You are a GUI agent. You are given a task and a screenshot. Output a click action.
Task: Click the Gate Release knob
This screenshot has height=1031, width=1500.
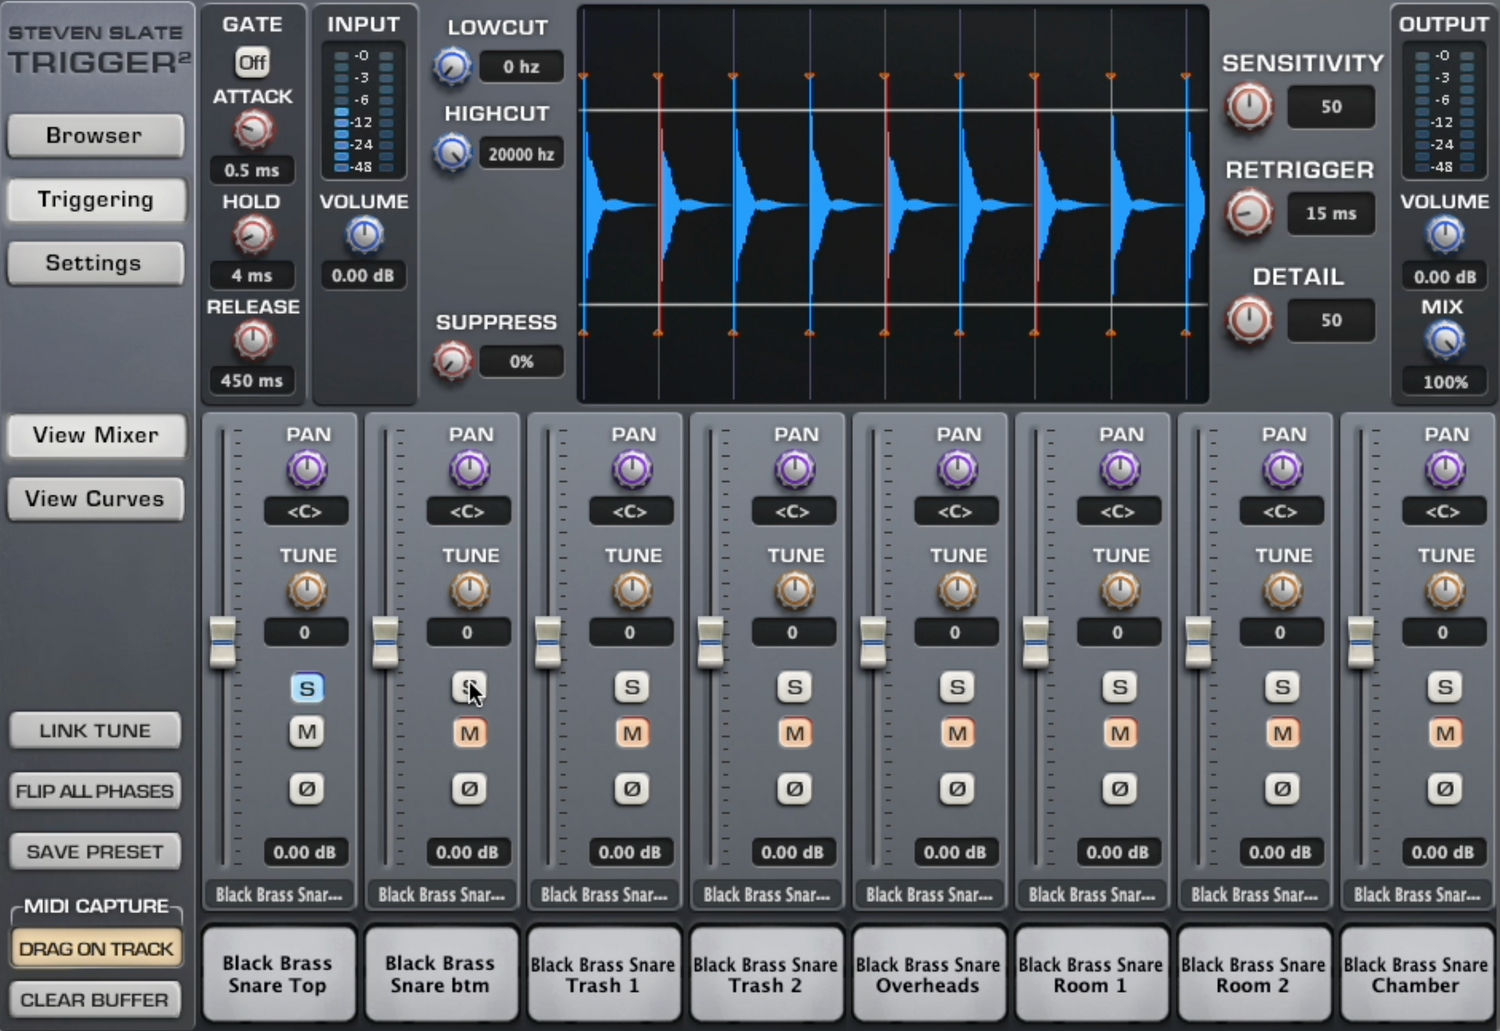point(253,341)
